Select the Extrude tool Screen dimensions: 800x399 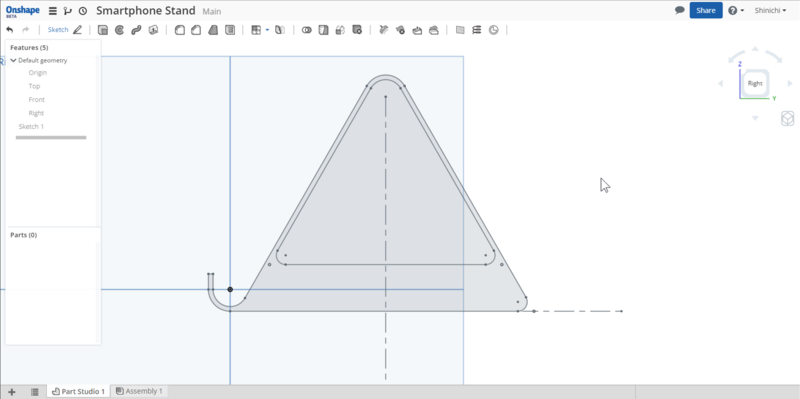click(x=103, y=30)
